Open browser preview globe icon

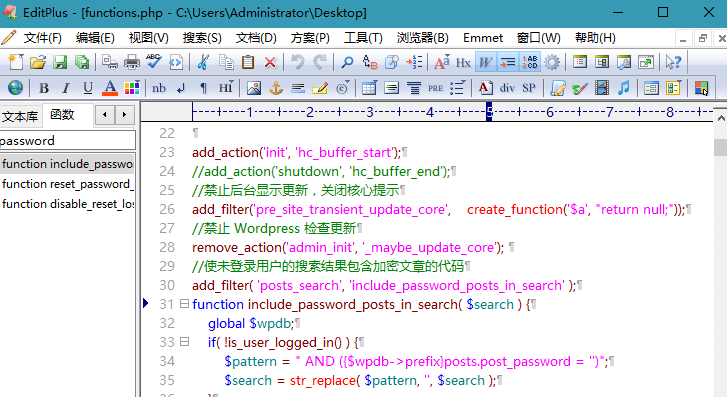(x=15, y=88)
